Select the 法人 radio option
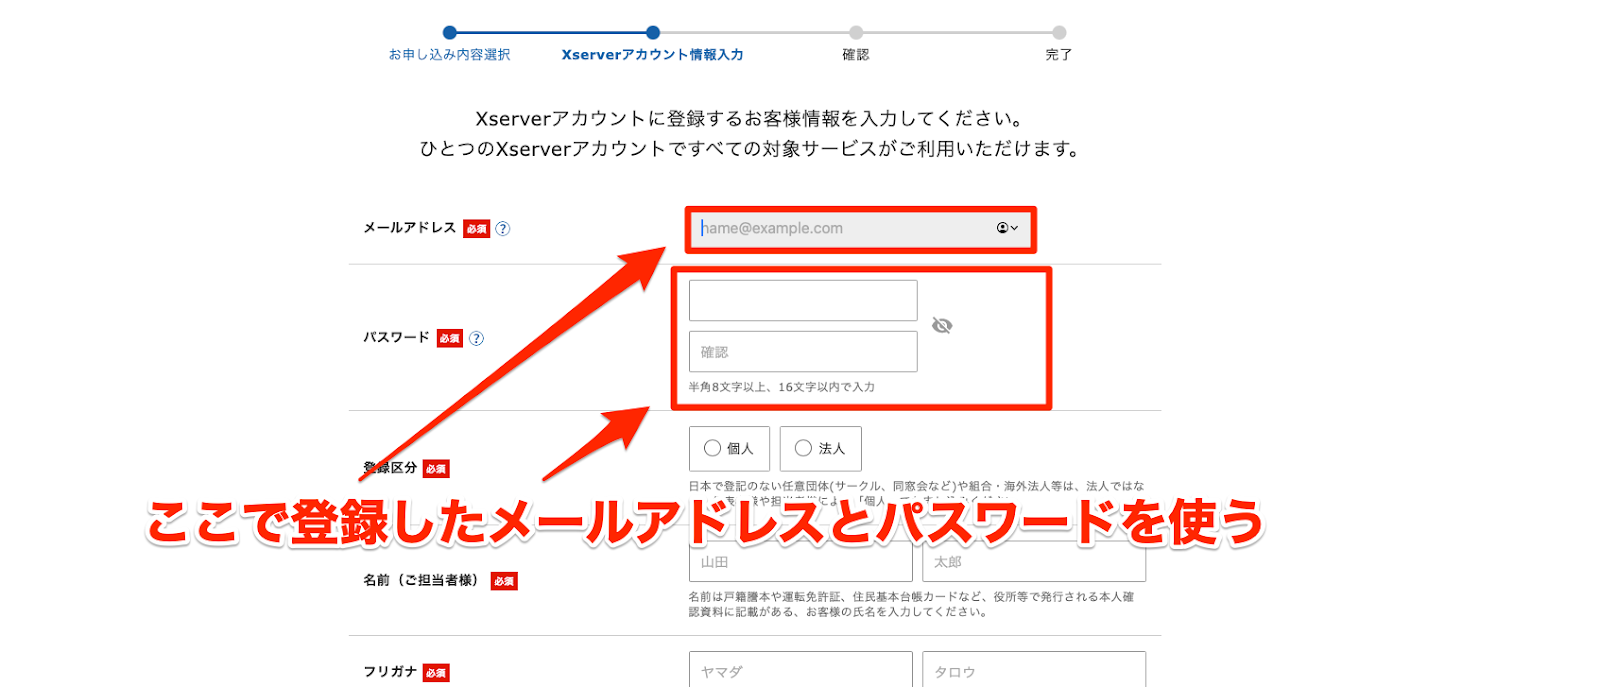The height and width of the screenshot is (687, 1600). [821, 449]
